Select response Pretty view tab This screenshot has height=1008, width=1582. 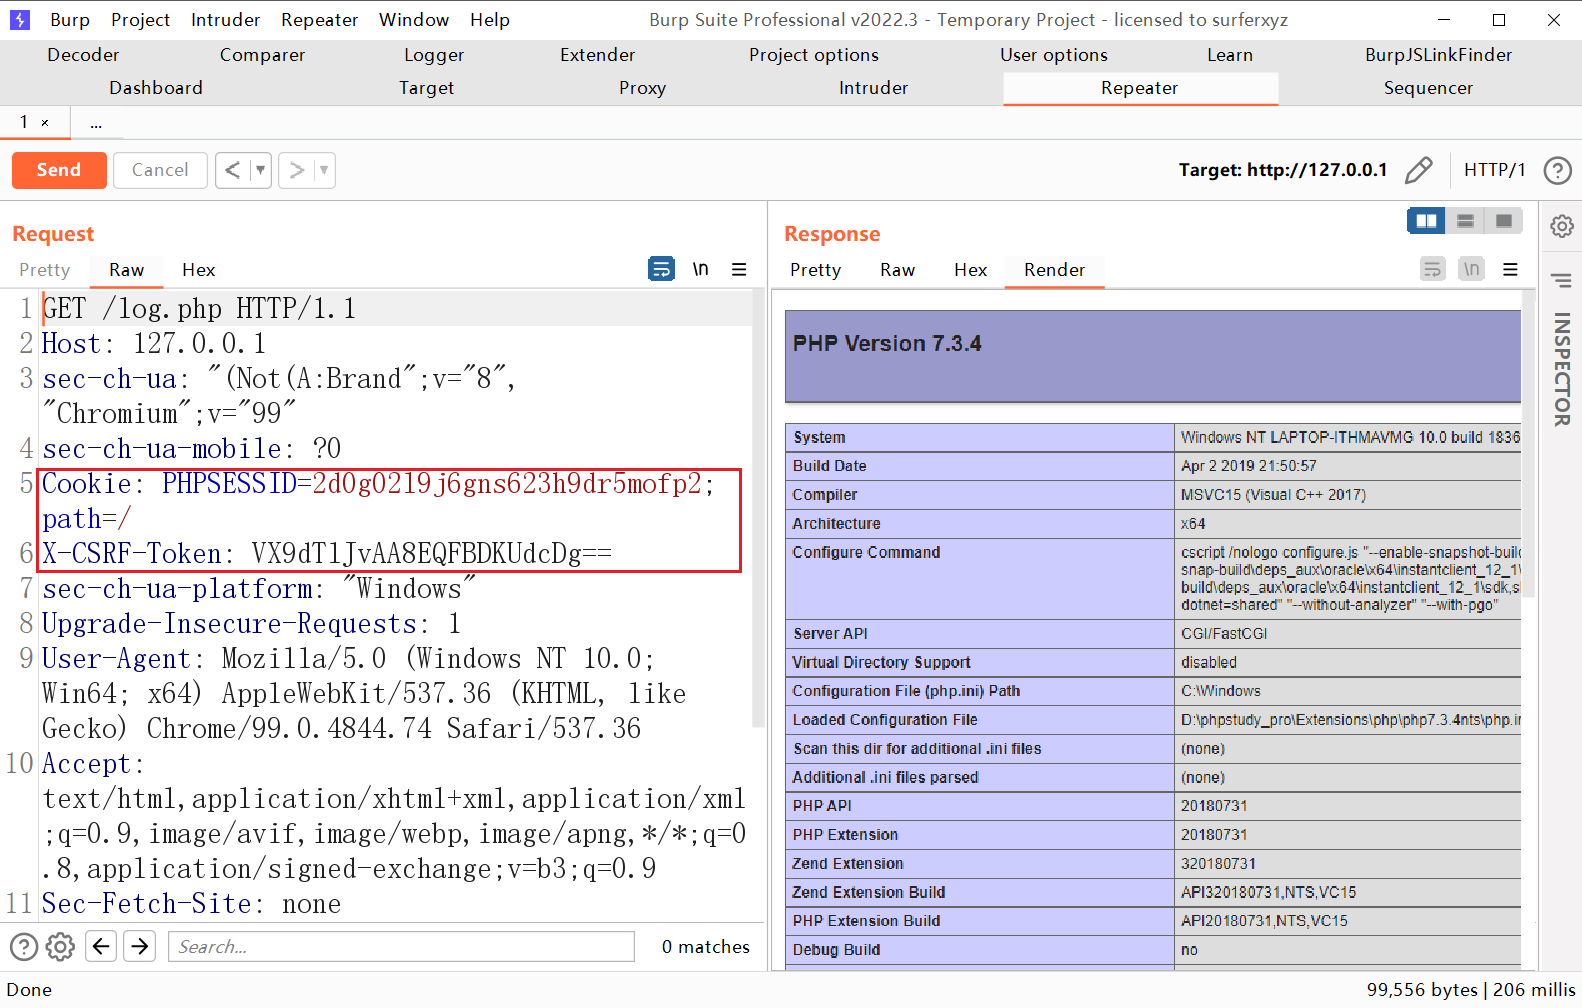[815, 270]
